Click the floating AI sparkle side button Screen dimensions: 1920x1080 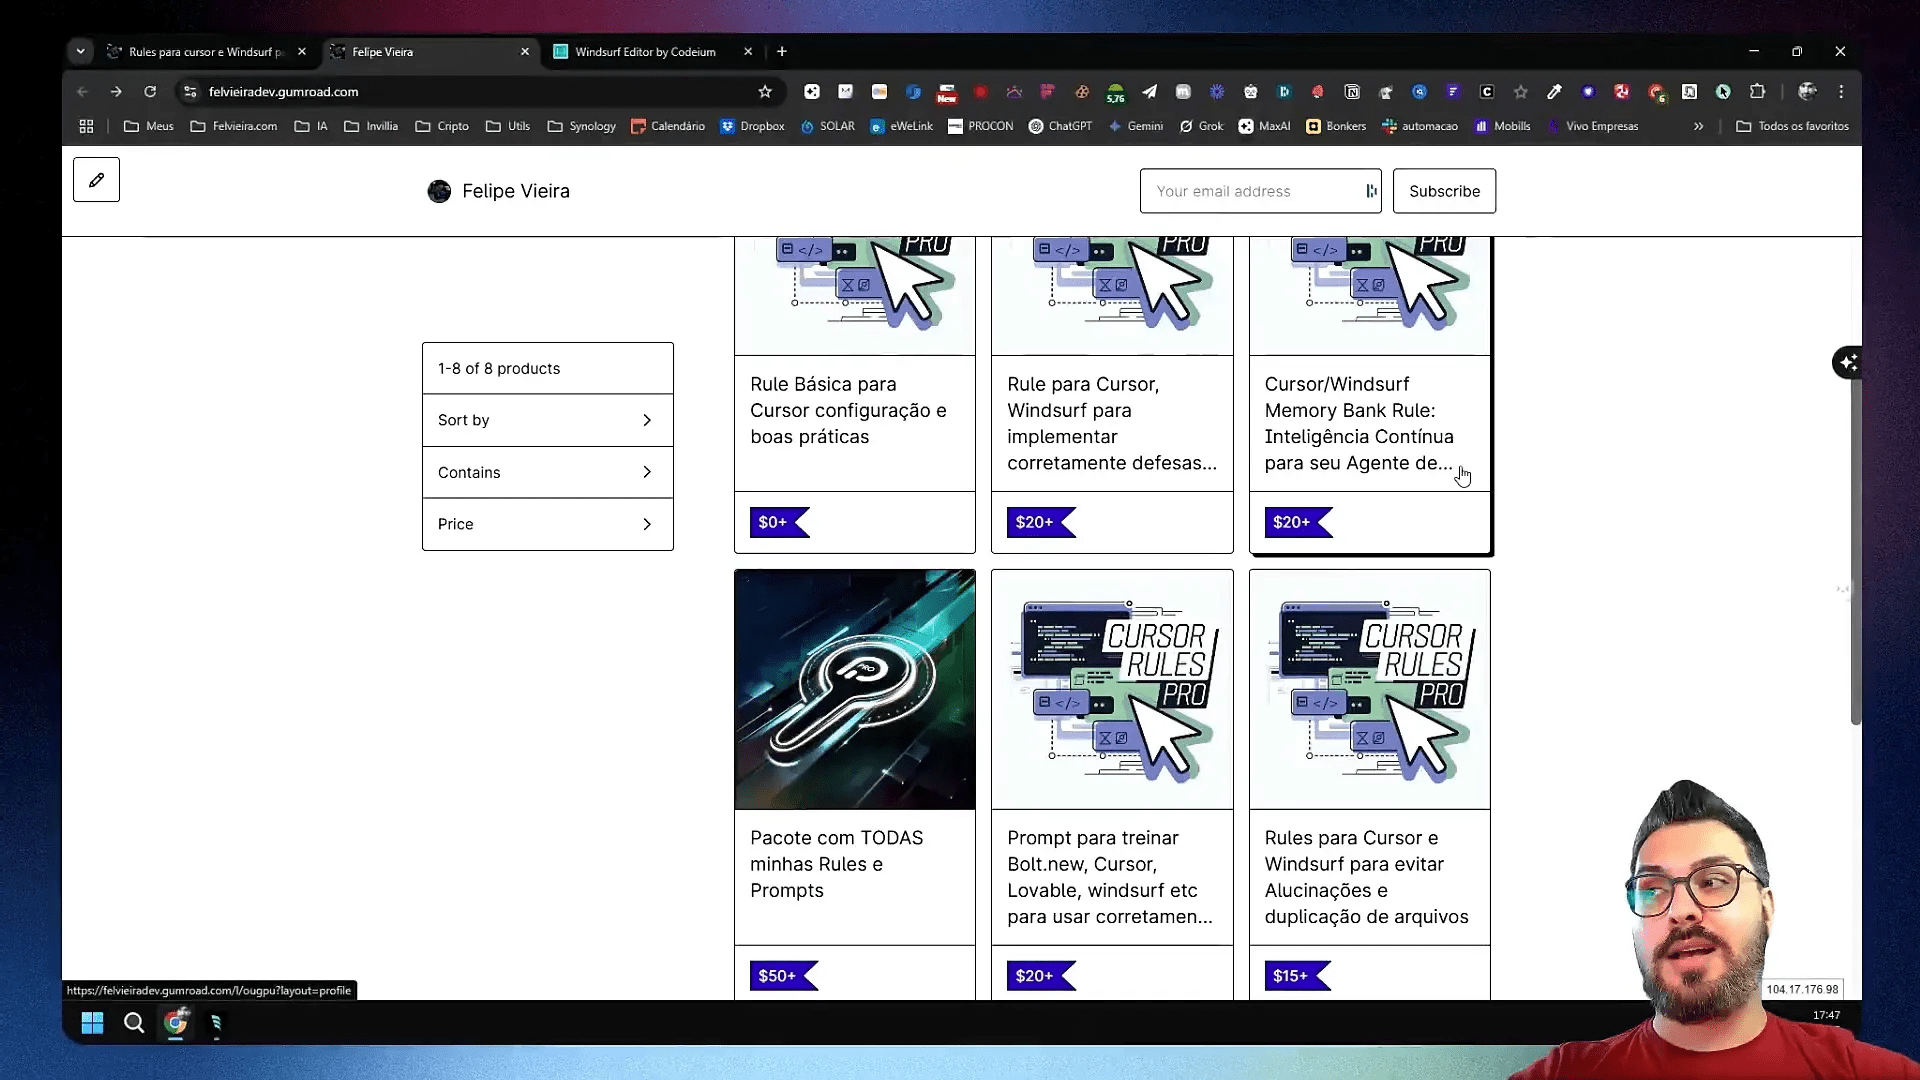[x=1847, y=362]
